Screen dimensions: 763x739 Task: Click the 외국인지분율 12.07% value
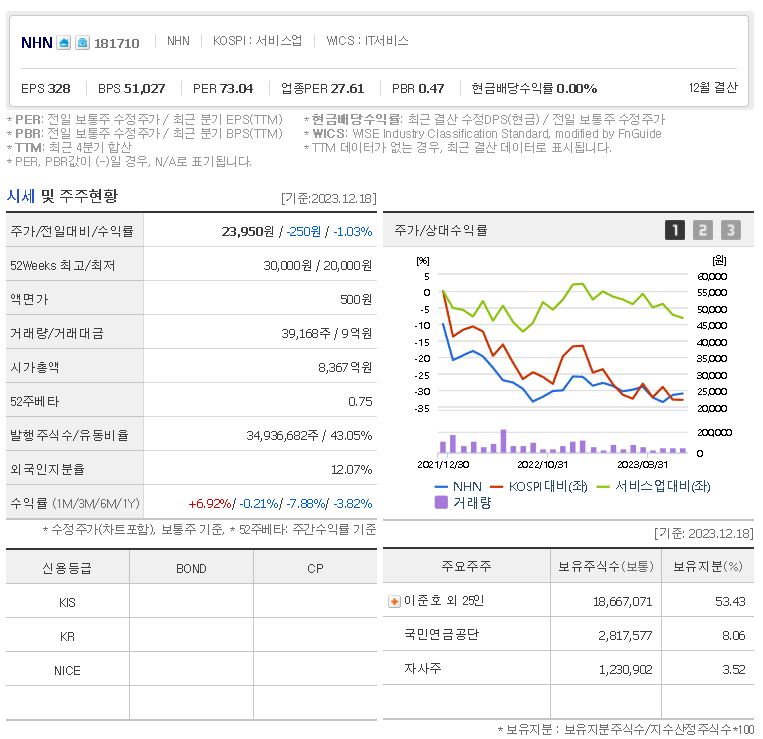pos(352,469)
